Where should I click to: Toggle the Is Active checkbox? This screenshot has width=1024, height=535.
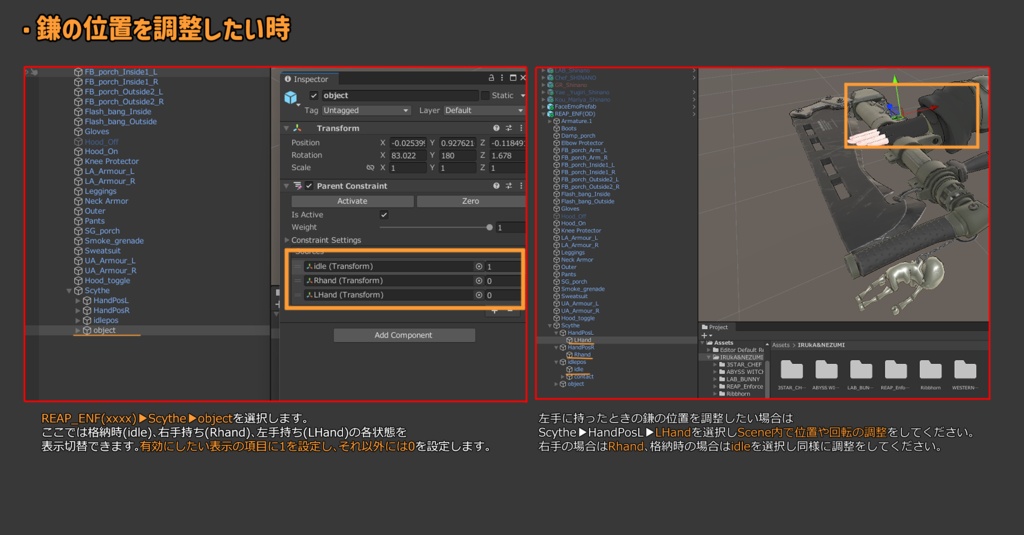384,215
